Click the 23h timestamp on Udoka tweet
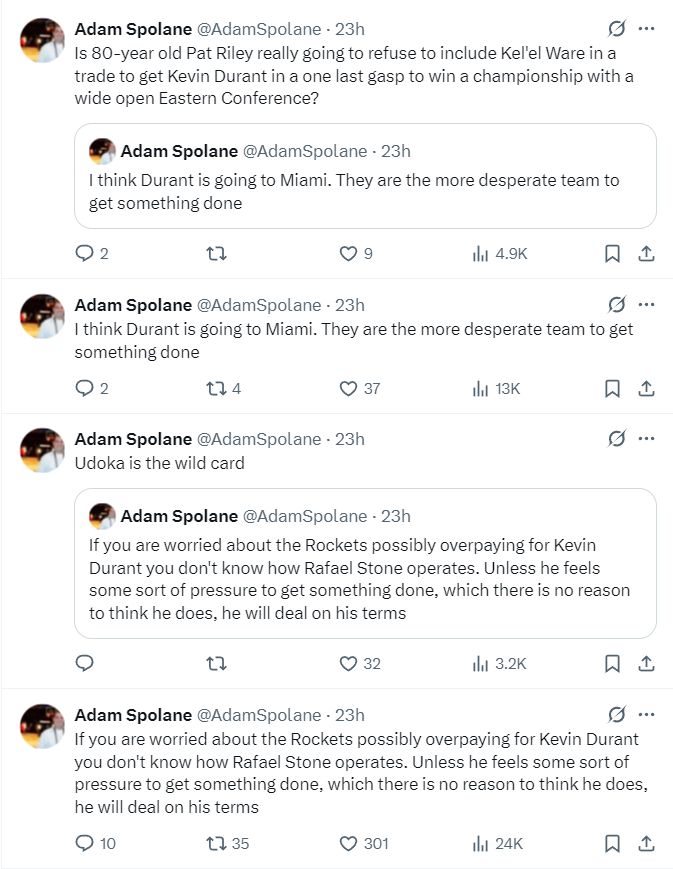 point(350,439)
